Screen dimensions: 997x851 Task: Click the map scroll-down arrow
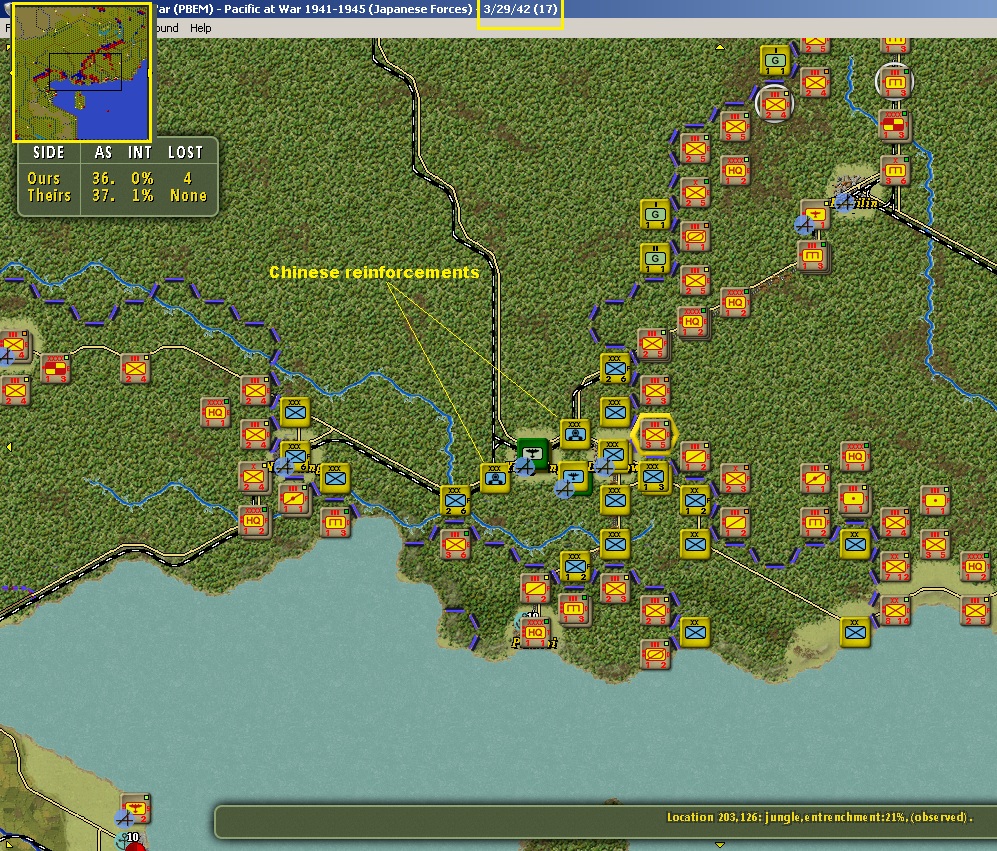point(720,845)
